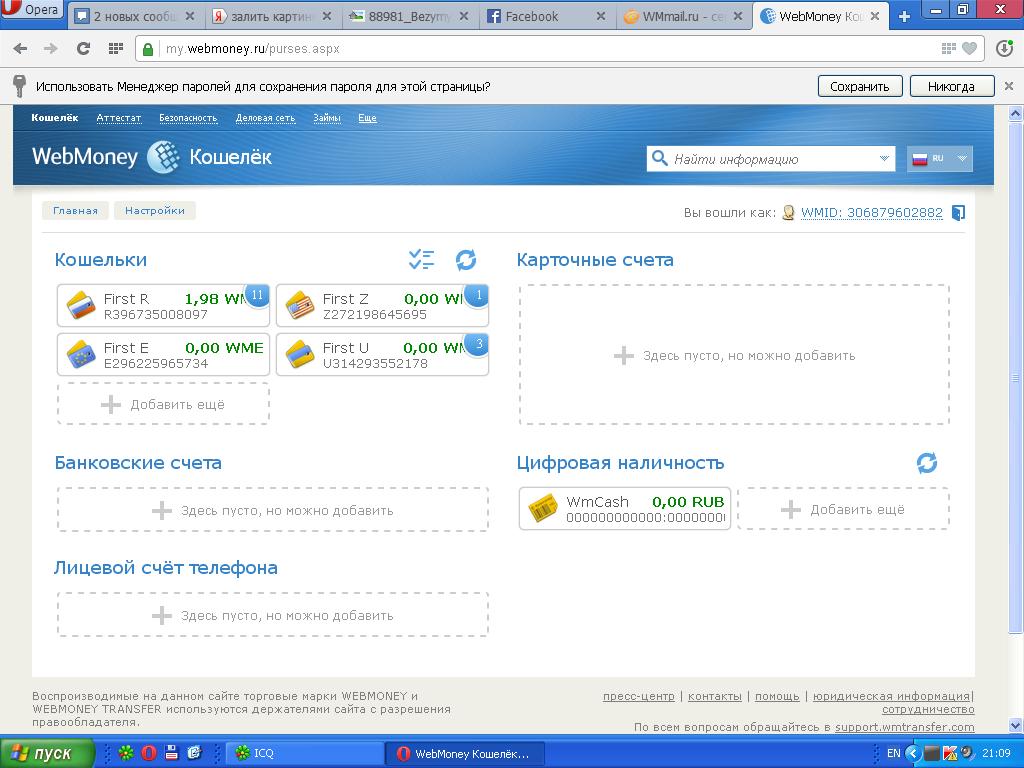
Task: Click the search magnifier icon
Action: [660, 158]
